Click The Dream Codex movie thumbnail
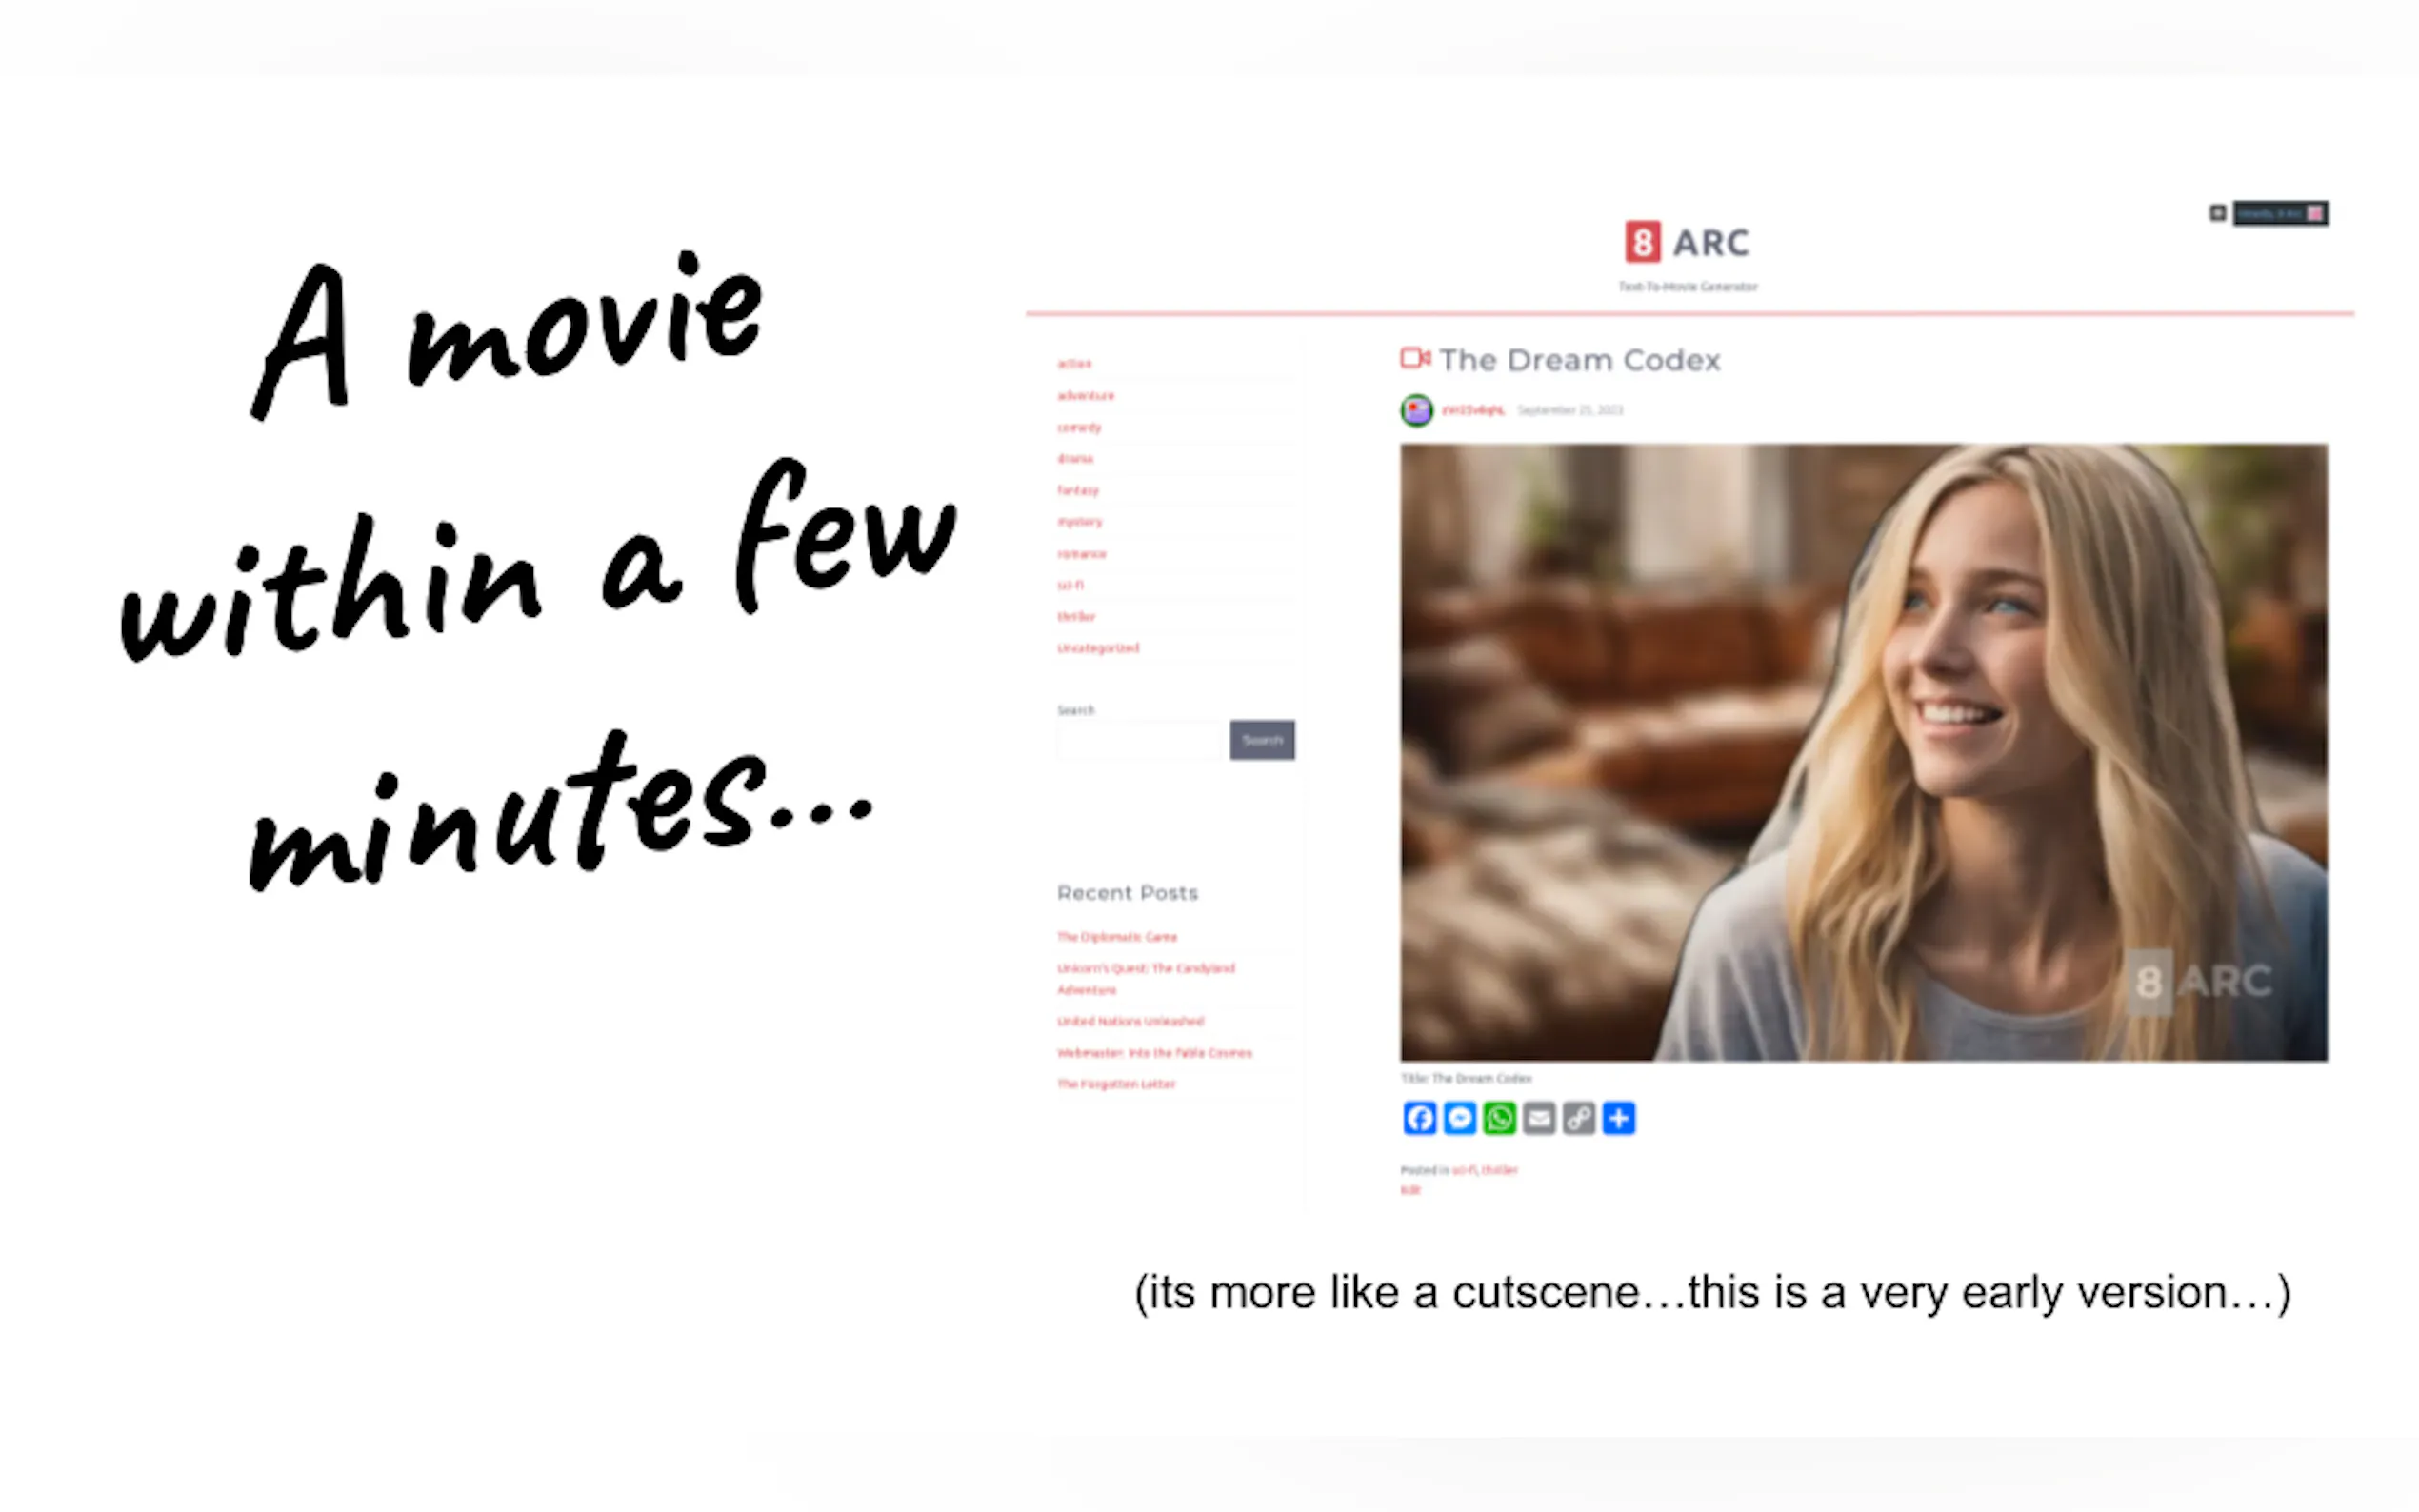Image resolution: width=2419 pixels, height=1512 pixels. pos(1863,752)
